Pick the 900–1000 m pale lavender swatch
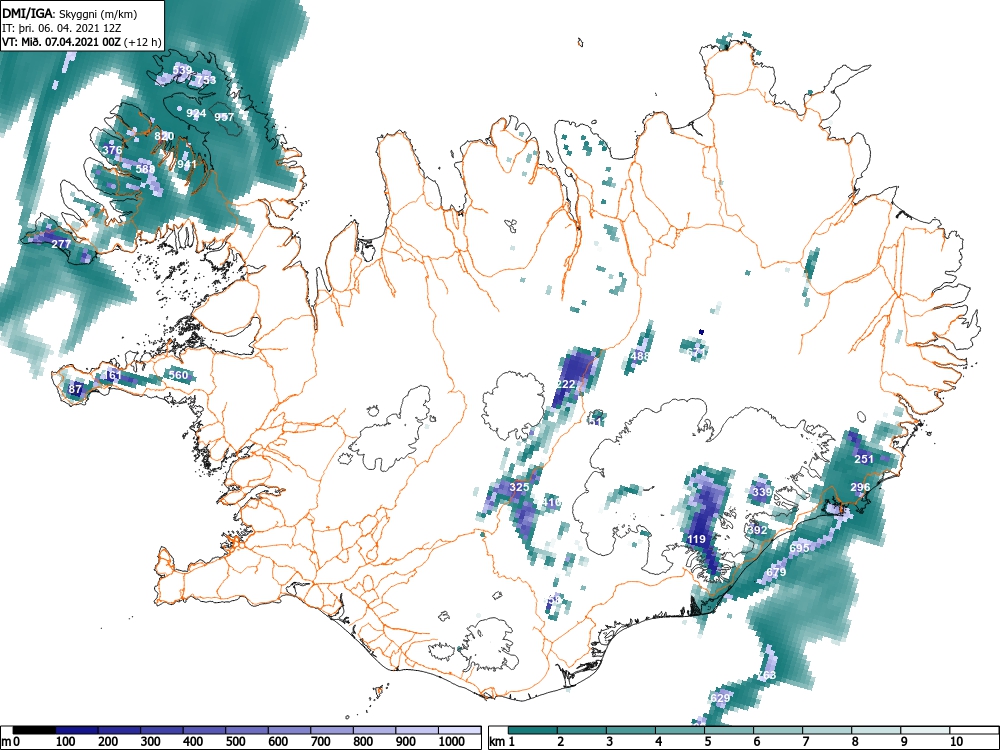Viewport: 1000px width, 750px height. coord(417,730)
